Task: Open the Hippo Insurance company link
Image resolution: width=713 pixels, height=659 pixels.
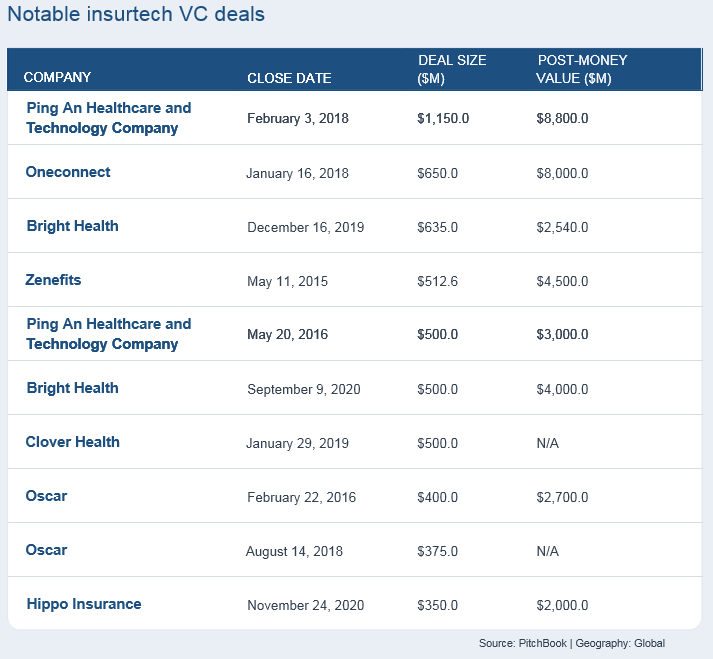Action: tap(84, 604)
